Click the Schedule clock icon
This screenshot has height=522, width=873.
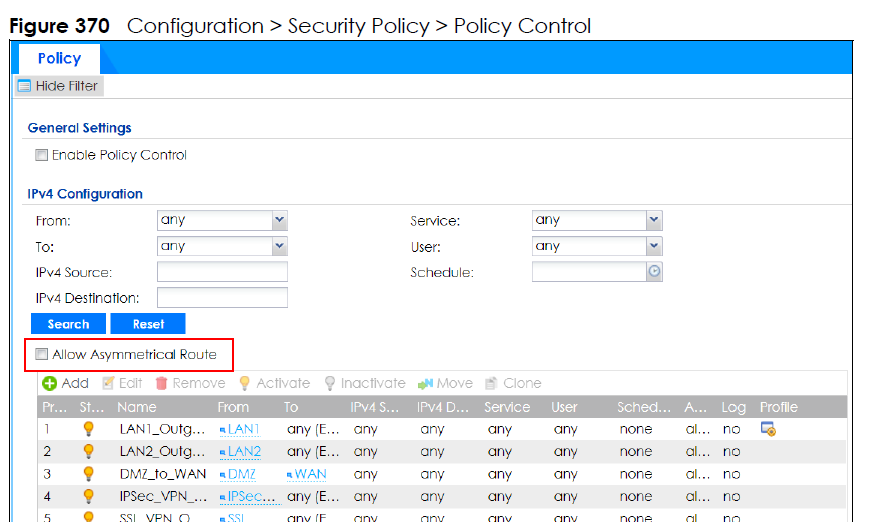point(654,272)
